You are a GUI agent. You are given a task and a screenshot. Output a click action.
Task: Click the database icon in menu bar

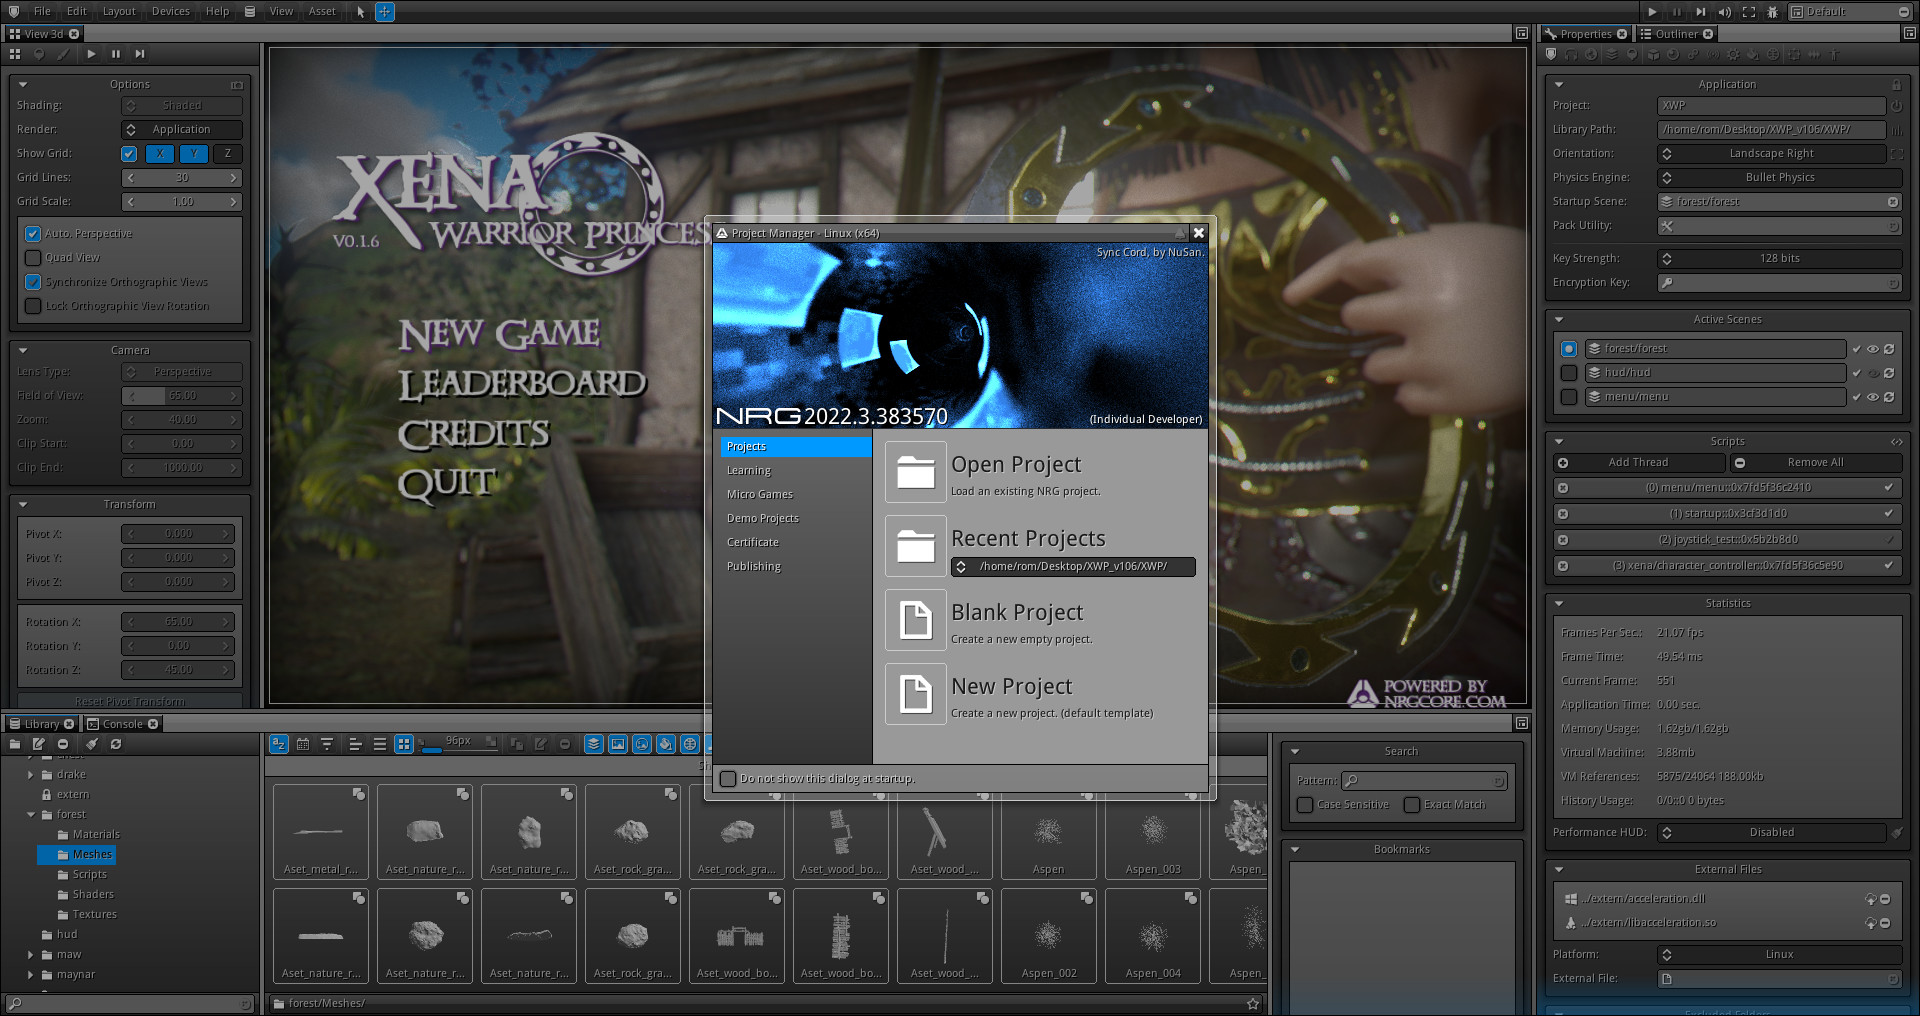point(250,12)
